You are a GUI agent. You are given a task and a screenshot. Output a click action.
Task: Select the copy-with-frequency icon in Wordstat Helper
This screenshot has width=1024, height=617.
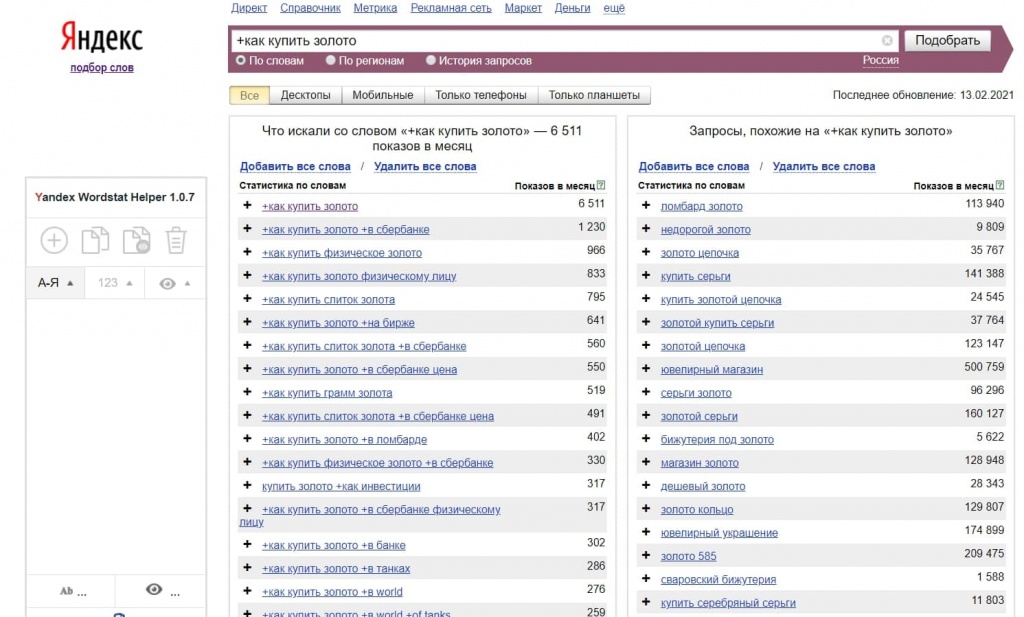[136, 240]
